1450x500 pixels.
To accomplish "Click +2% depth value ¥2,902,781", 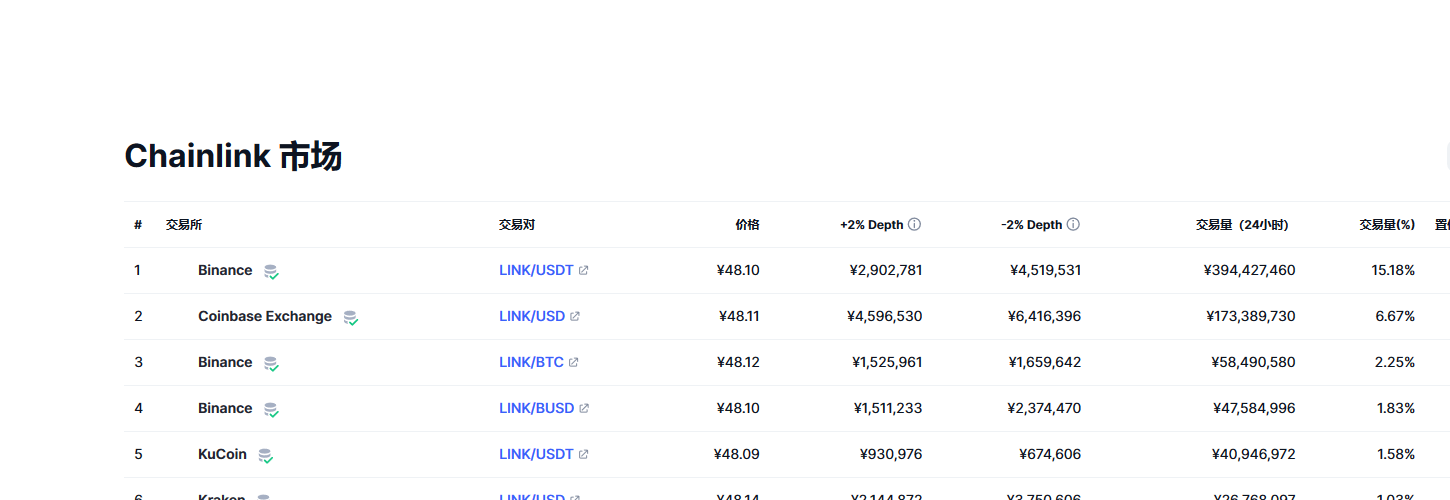I will click(886, 270).
